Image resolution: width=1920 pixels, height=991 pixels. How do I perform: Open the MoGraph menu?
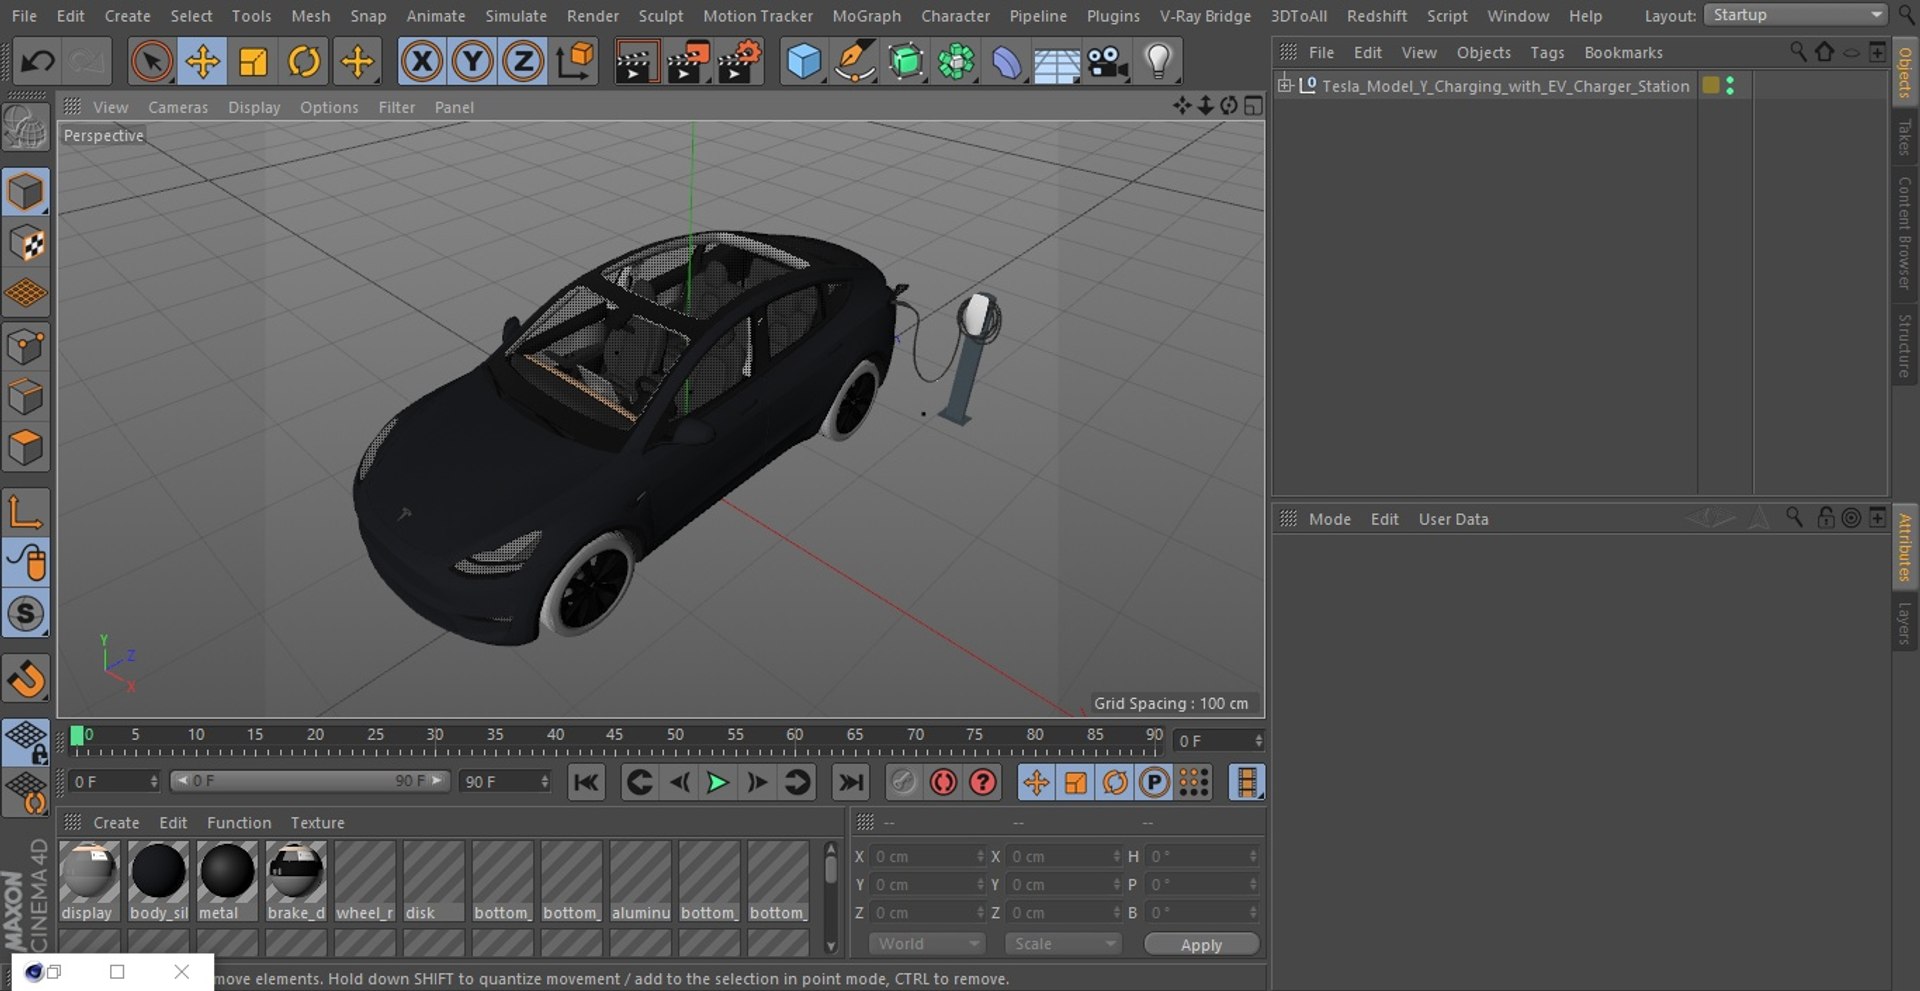coord(866,16)
